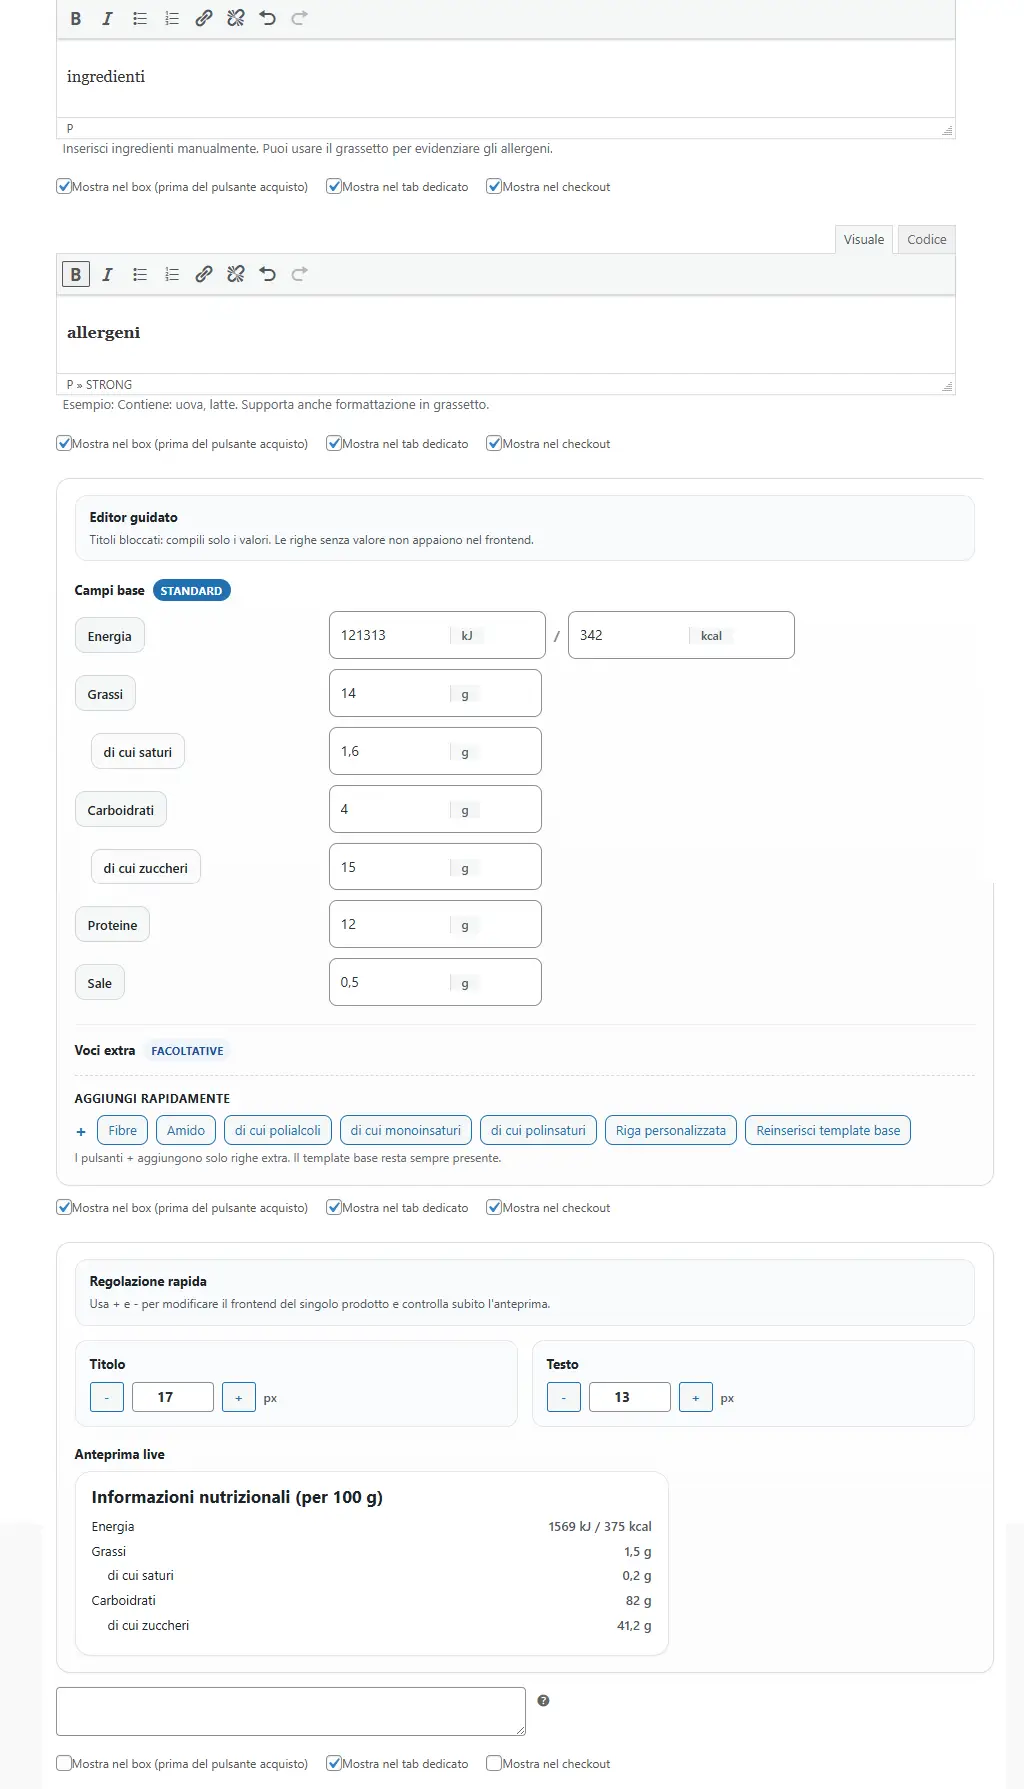Add the Fibre extra row
The width and height of the screenshot is (1024, 1789).
(x=122, y=1131)
